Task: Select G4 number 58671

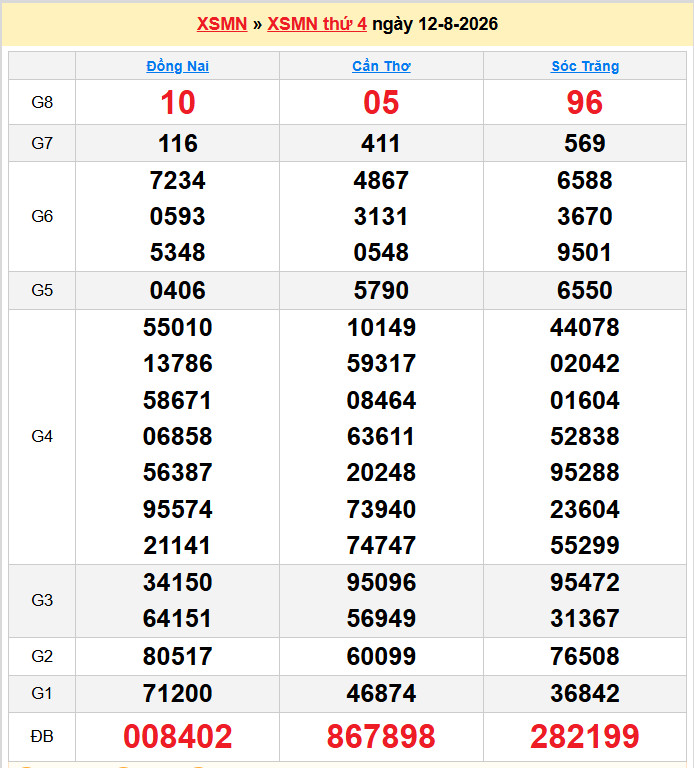Action: (177, 400)
